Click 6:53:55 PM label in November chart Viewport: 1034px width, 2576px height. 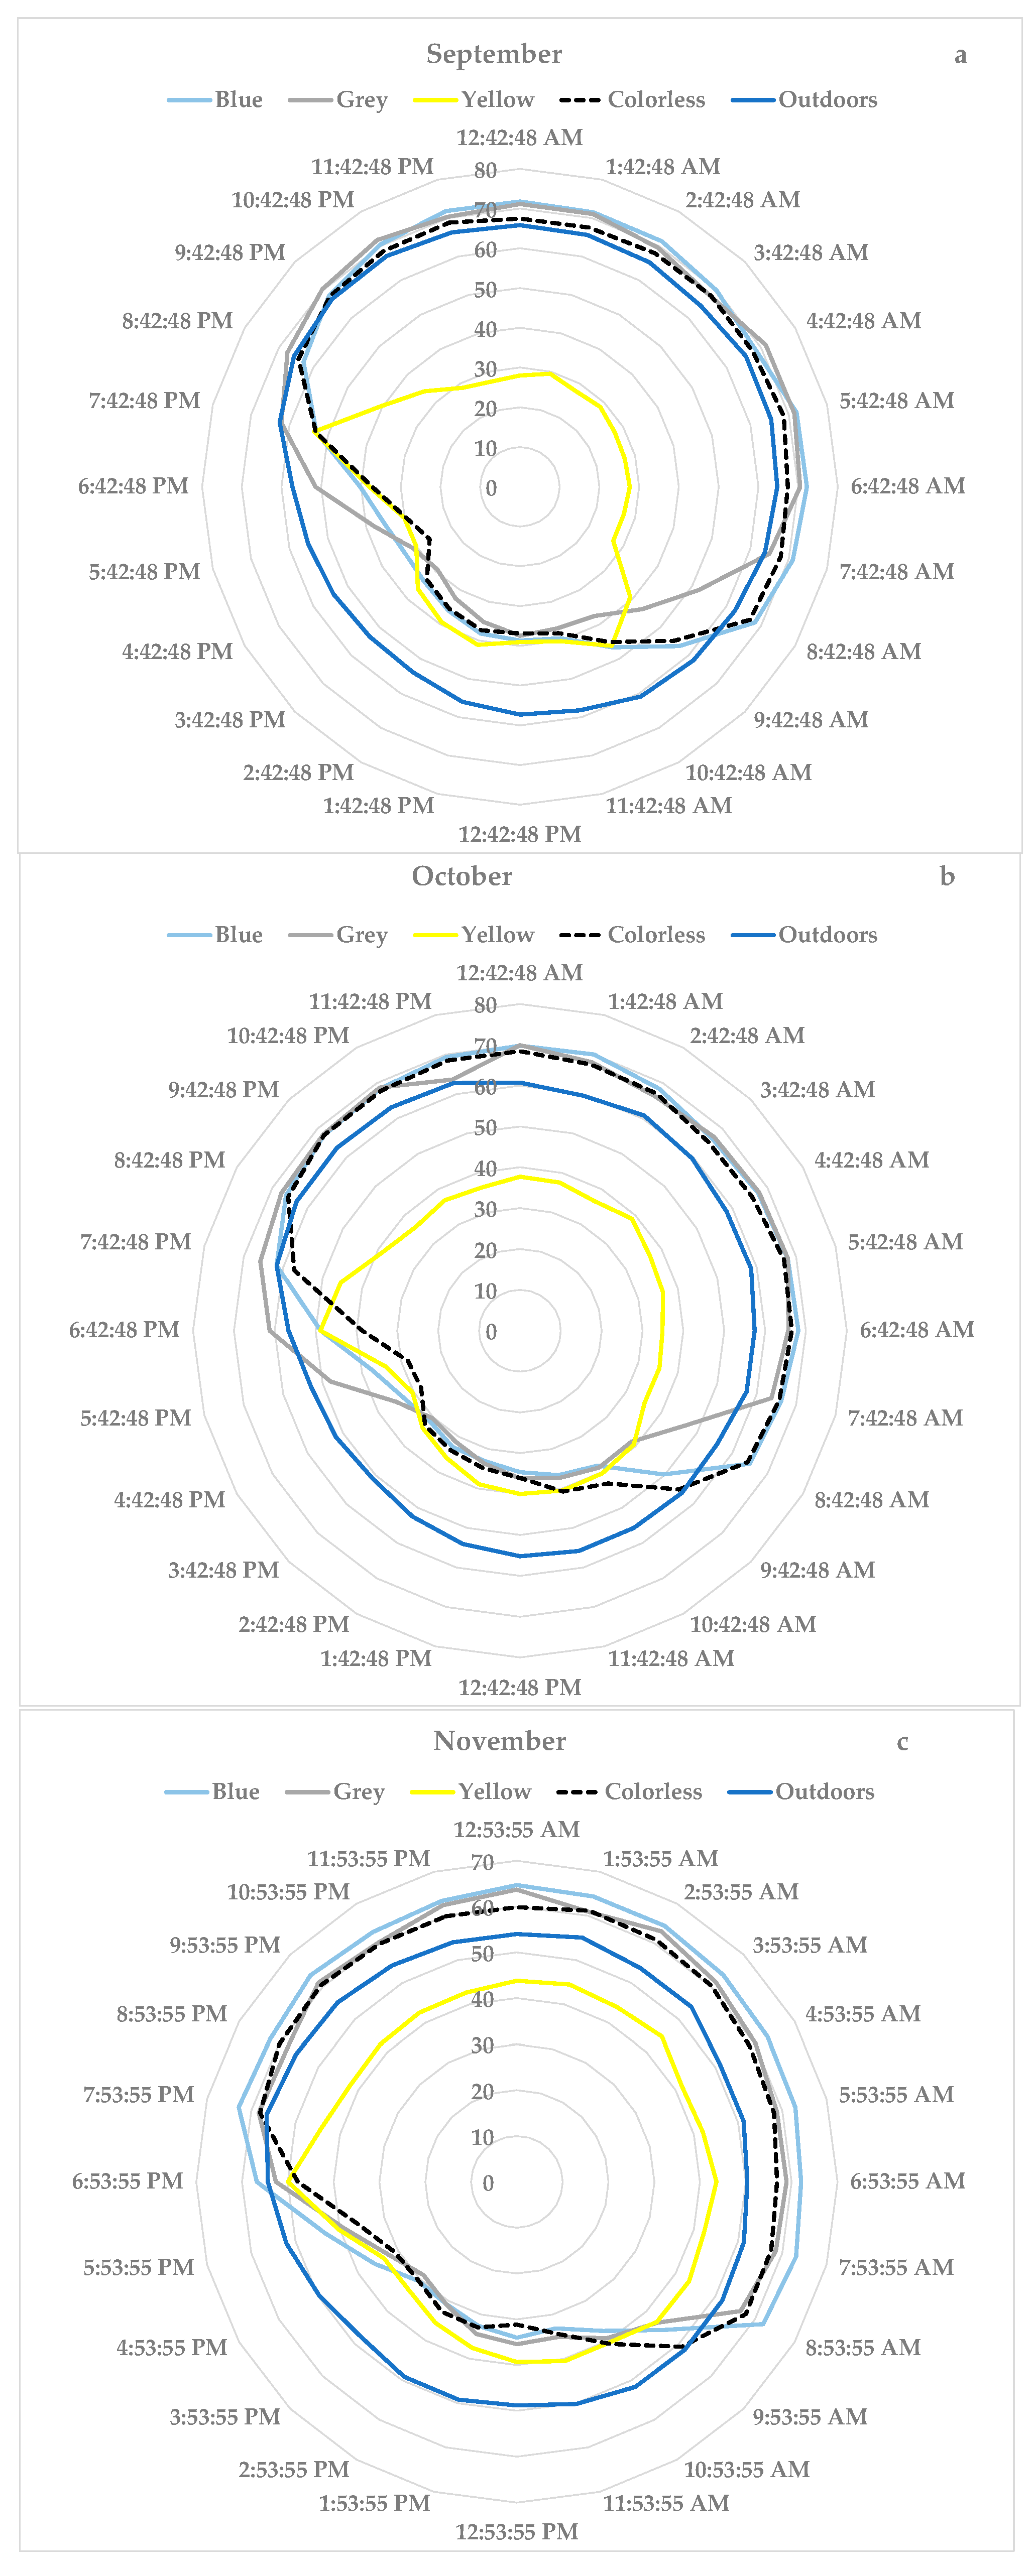127,2181
